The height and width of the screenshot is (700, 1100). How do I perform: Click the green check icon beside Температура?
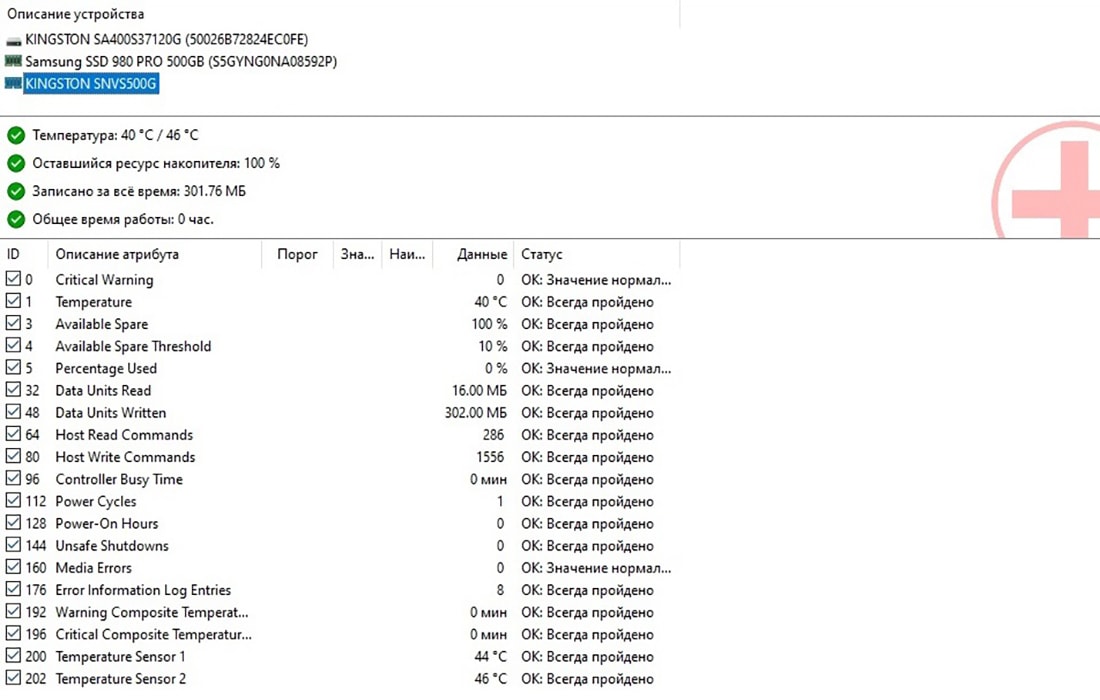point(15,135)
